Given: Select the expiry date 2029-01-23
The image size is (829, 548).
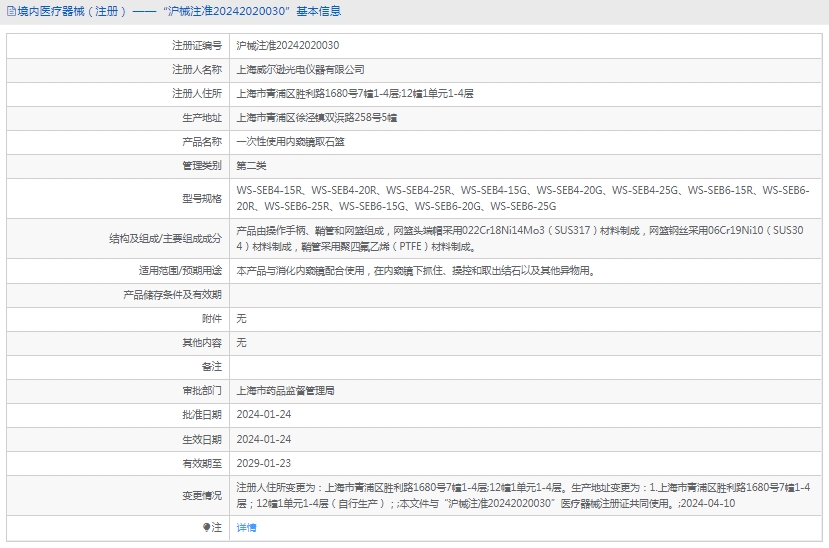Looking at the screenshot, I should 263,463.
